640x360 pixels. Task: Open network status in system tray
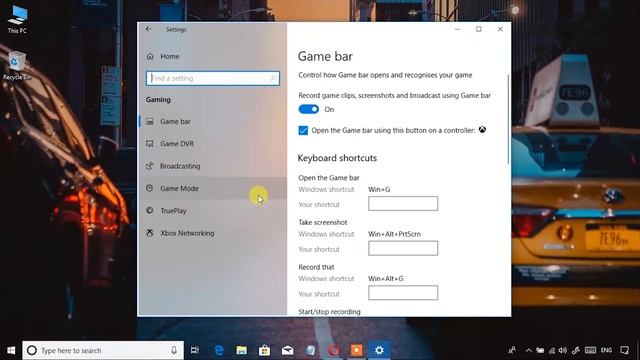552,350
